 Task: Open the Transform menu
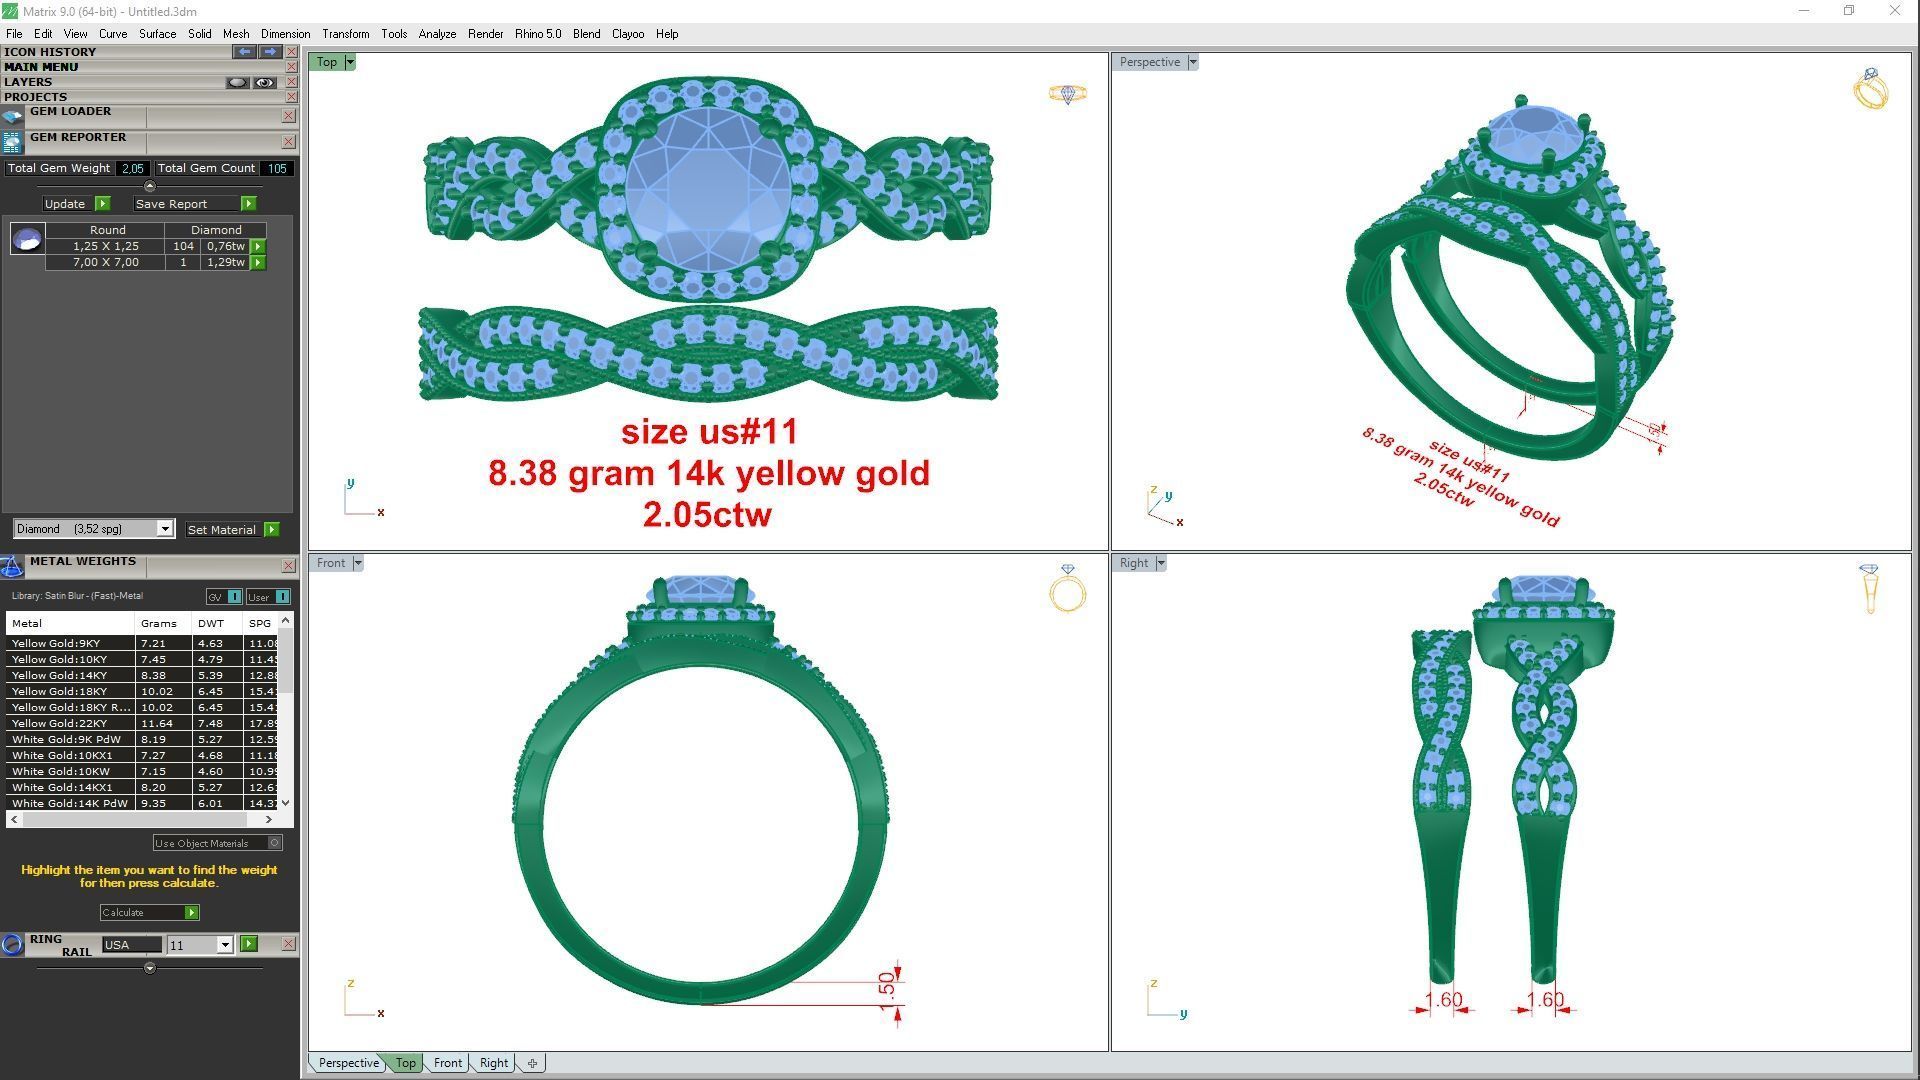345,34
